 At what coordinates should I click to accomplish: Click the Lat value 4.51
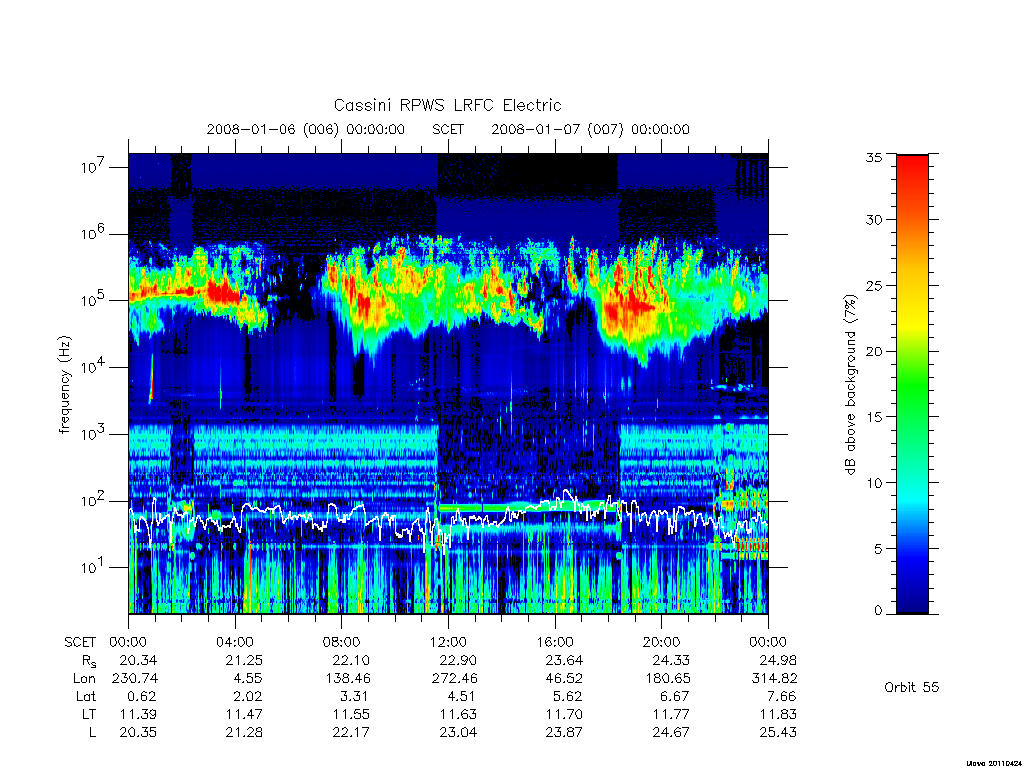(460, 697)
